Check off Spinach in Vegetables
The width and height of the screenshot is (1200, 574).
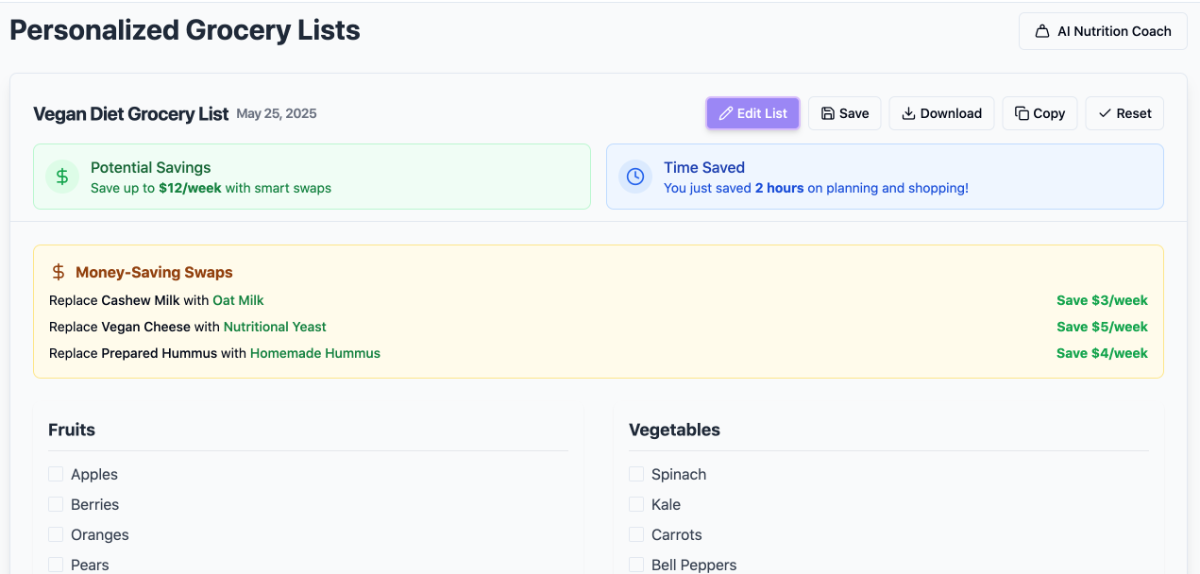636,474
